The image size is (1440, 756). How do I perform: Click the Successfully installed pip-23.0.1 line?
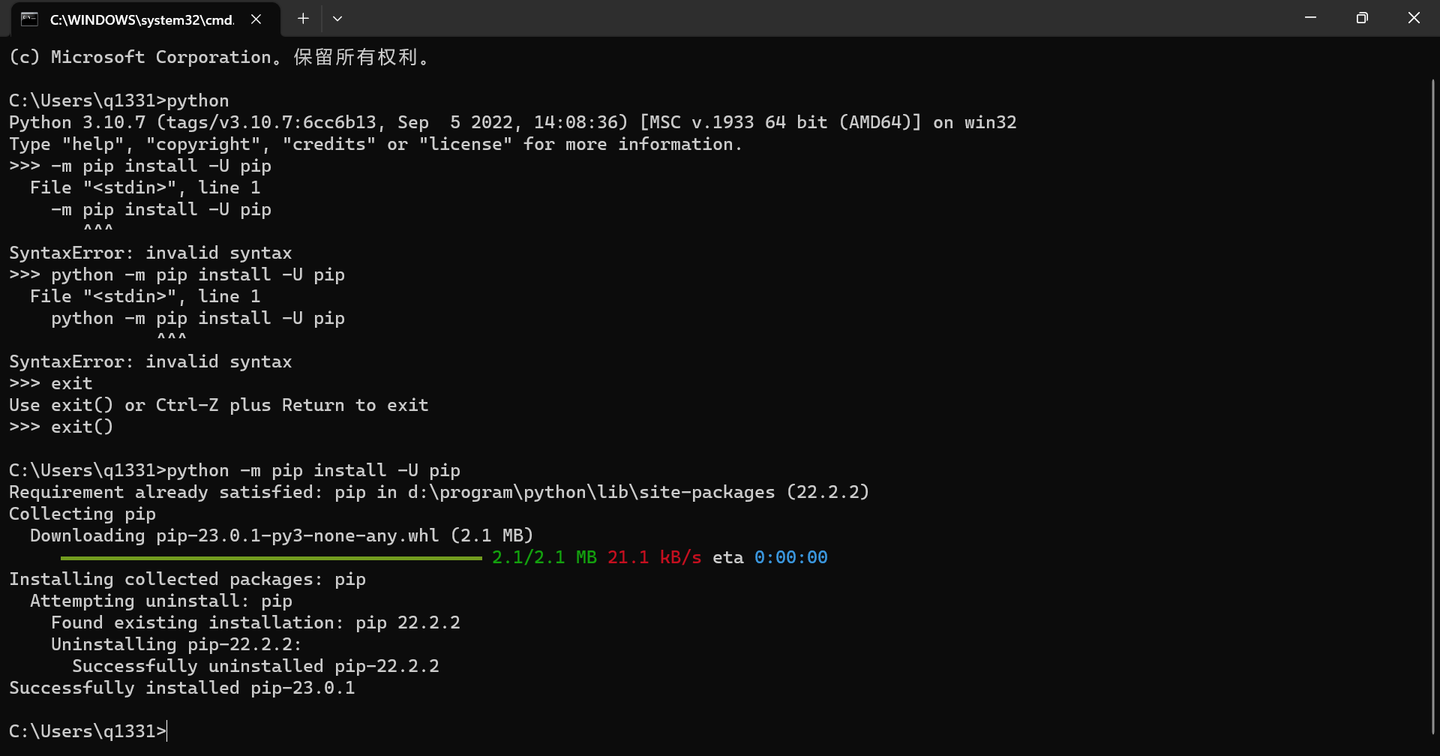pos(182,688)
